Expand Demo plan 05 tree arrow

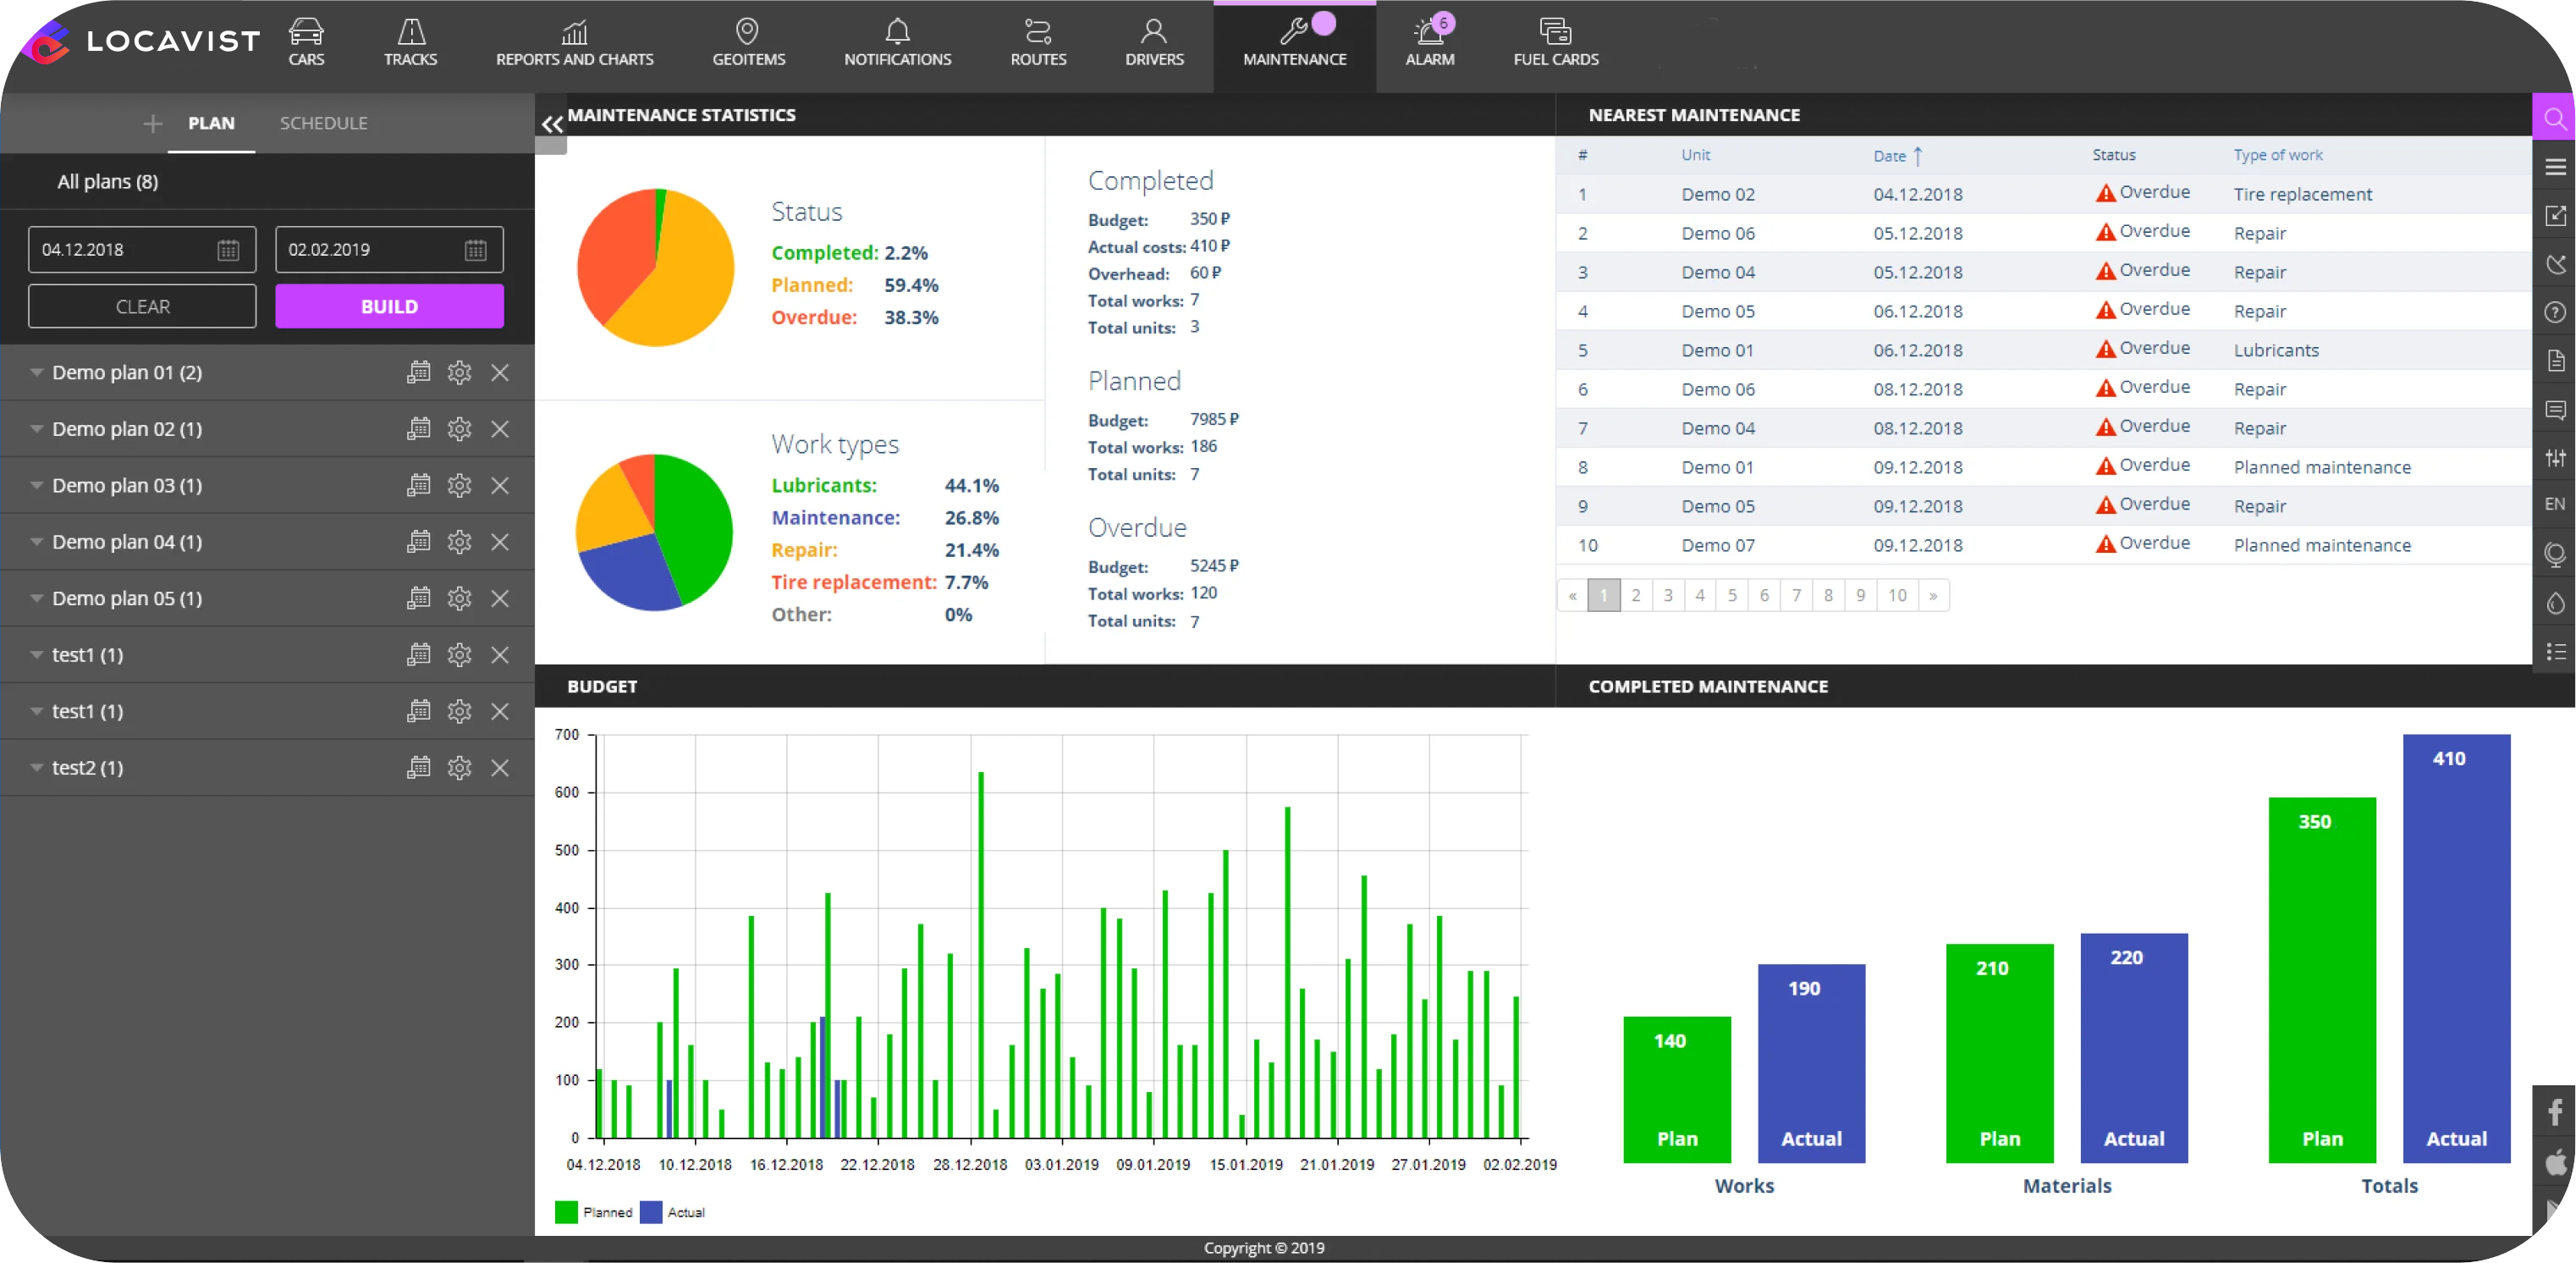coord(36,598)
